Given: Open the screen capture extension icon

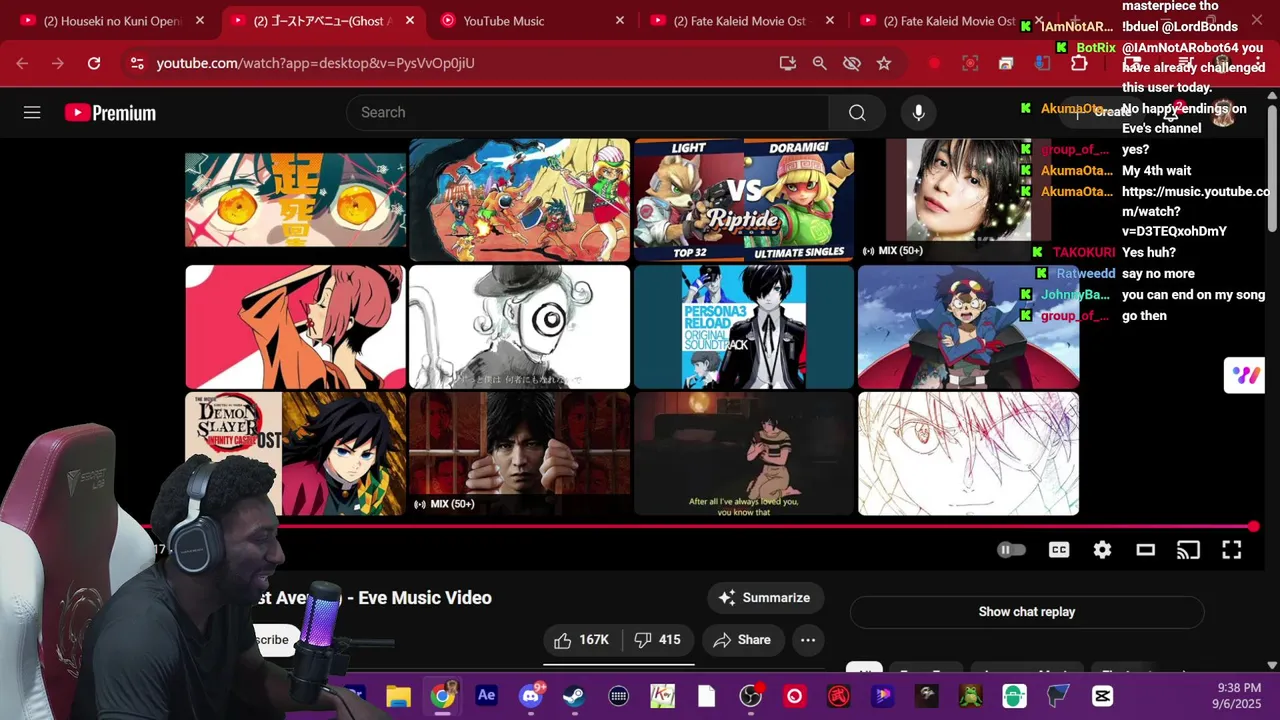Looking at the screenshot, I should pyautogui.click(x=970, y=63).
